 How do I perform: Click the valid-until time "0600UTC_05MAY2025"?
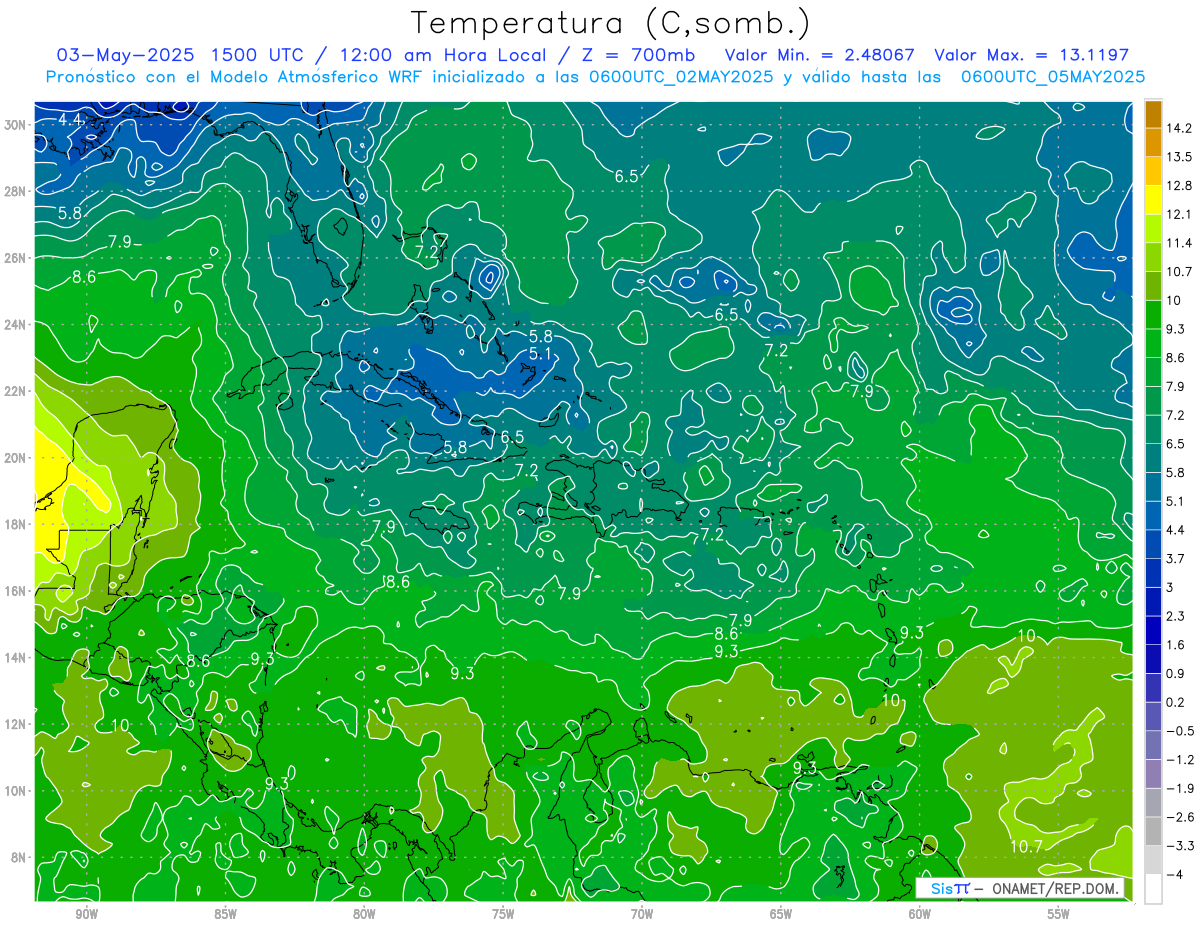1052,77
